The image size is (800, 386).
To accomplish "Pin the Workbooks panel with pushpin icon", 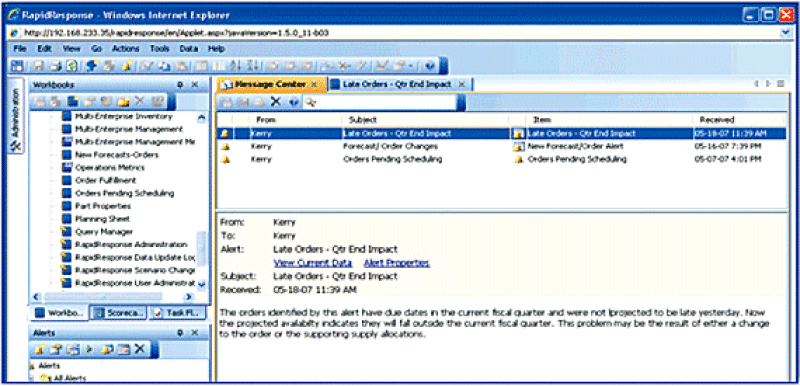I will click(x=180, y=85).
